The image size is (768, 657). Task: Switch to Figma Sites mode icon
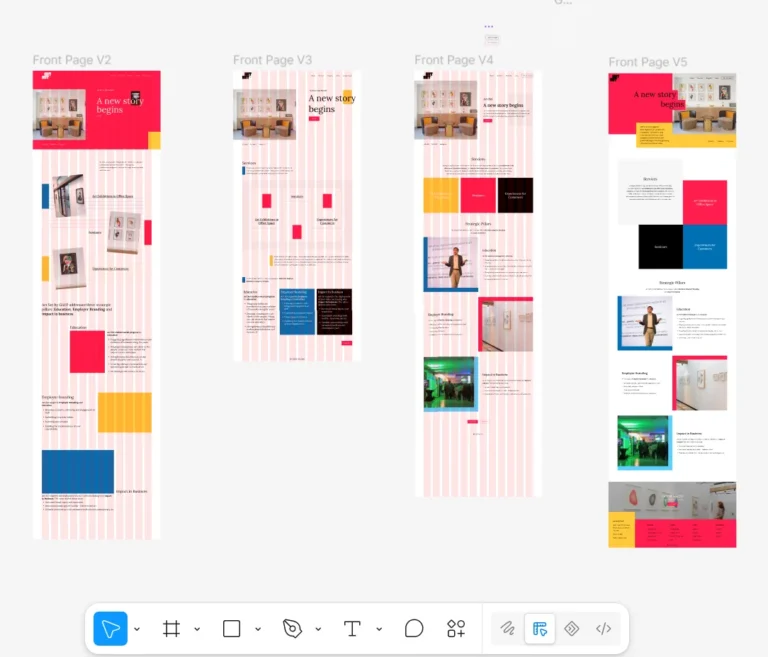[x=572, y=629]
